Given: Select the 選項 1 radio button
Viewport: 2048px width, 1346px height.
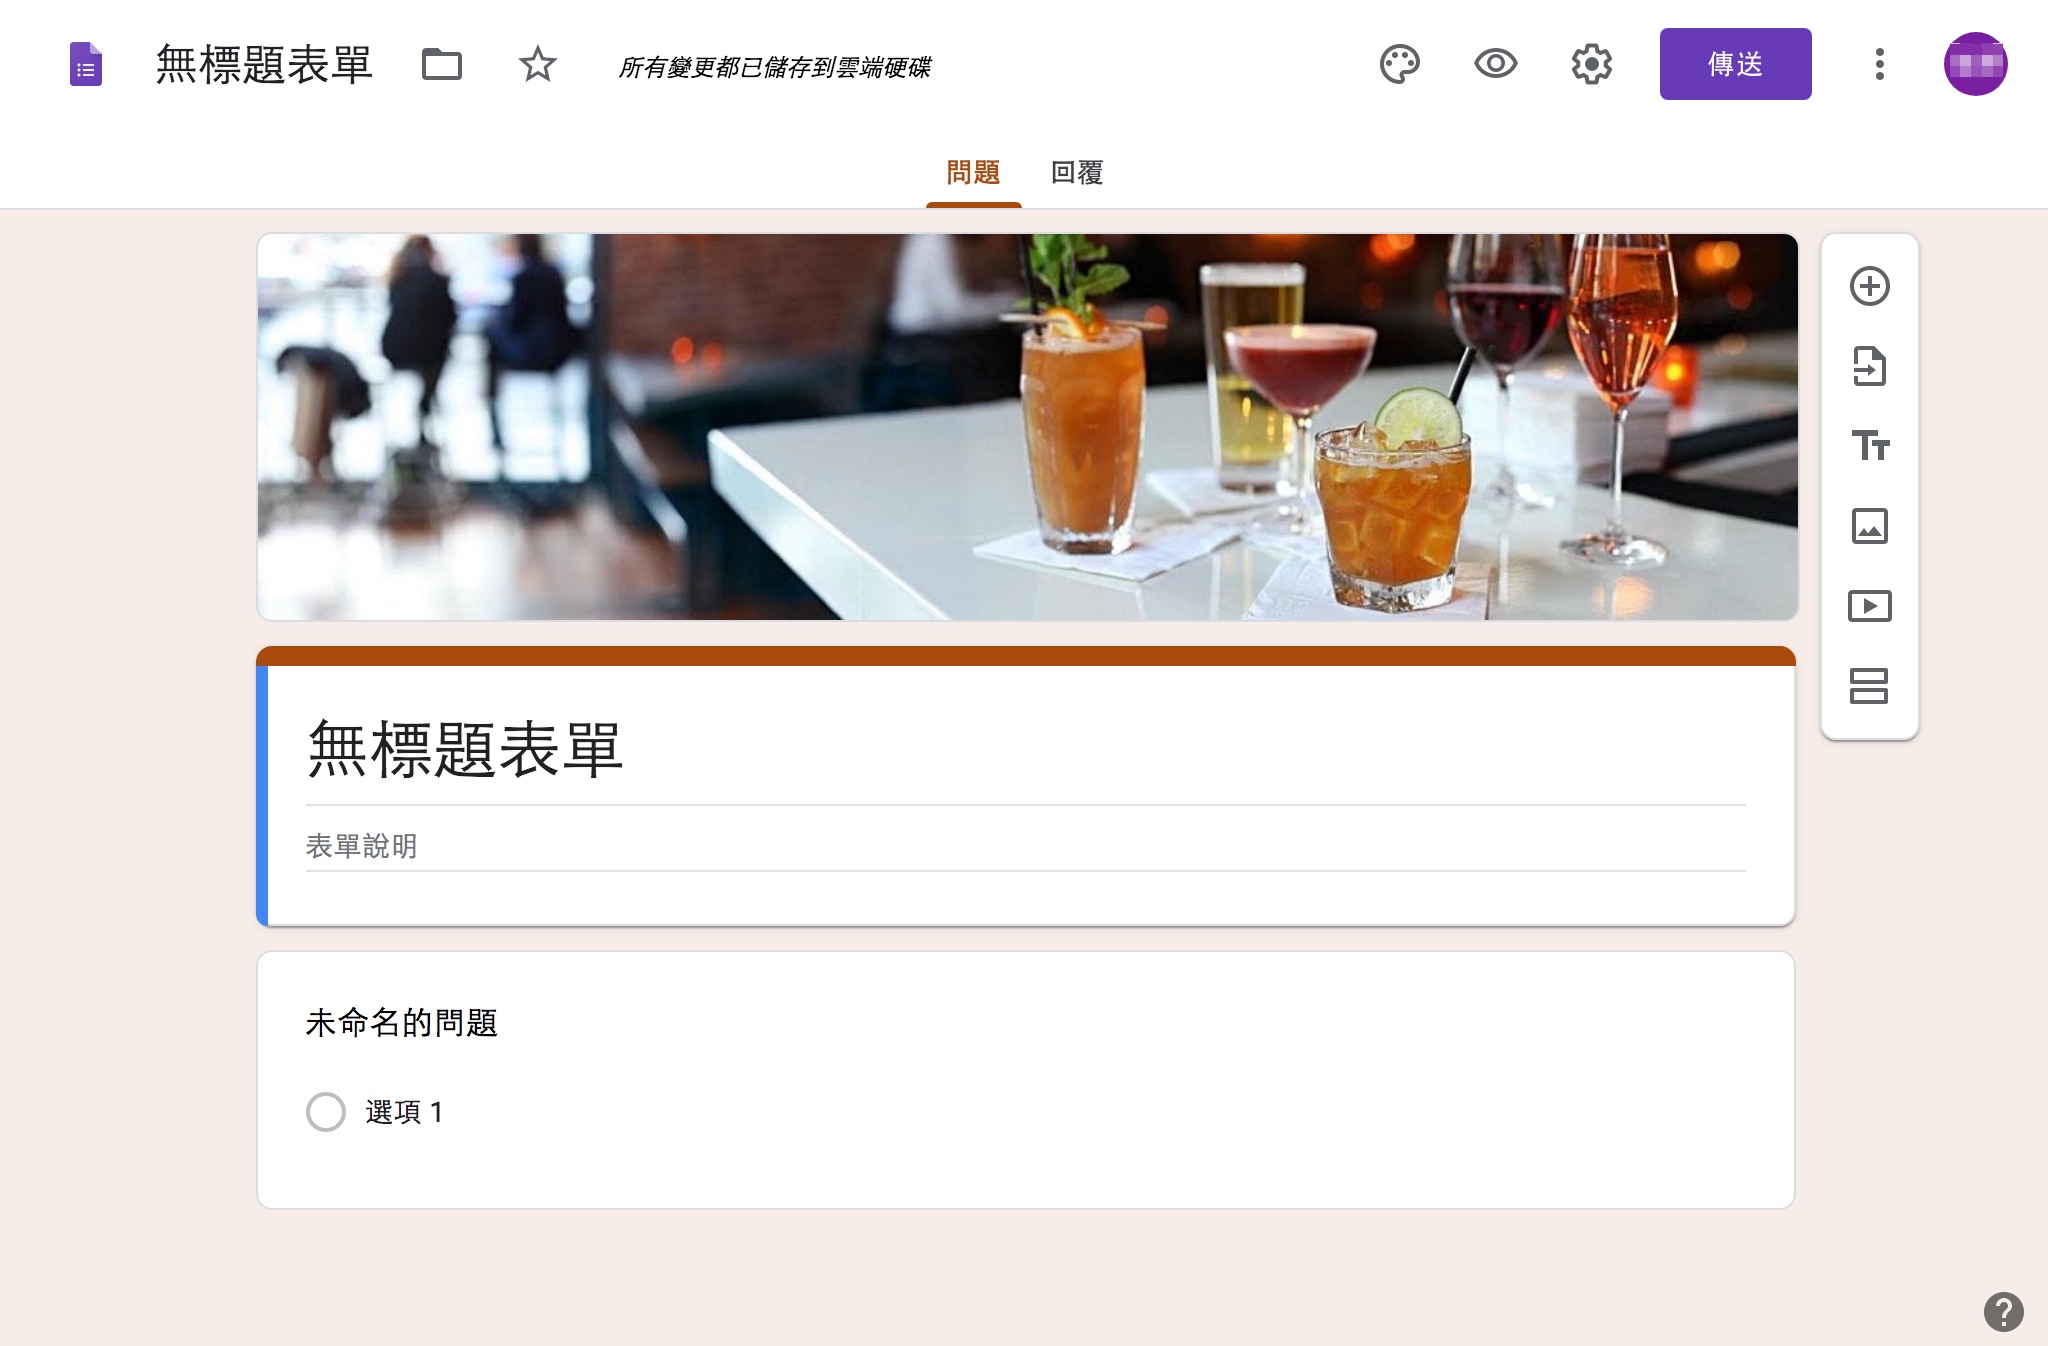Looking at the screenshot, I should click(326, 1112).
